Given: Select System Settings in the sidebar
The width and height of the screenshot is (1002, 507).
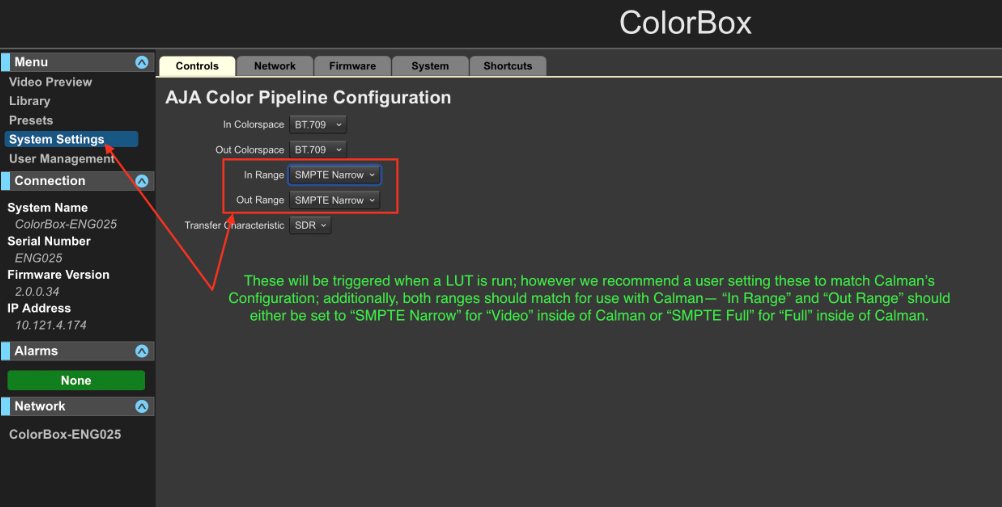Looking at the screenshot, I should click(x=57, y=139).
